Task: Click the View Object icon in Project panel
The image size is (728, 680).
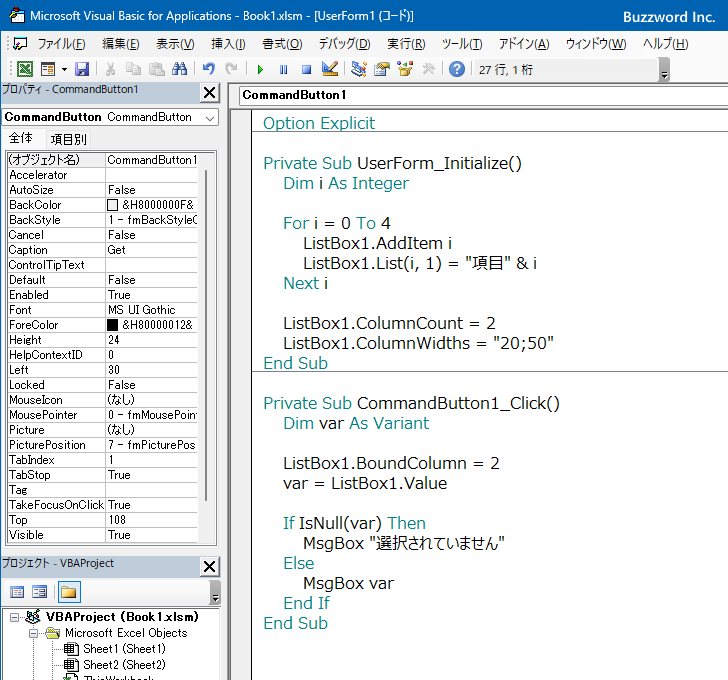Action: point(40,592)
